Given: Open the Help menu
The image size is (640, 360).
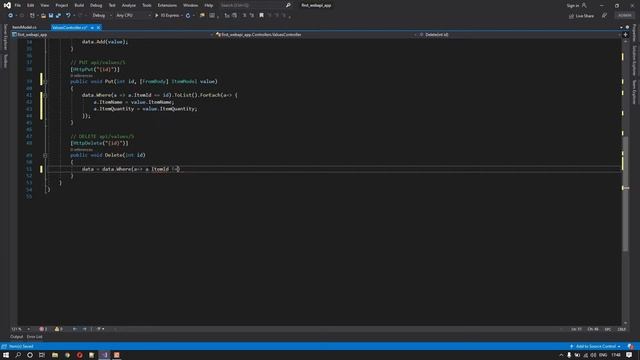Looking at the screenshot, I should [209, 5].
